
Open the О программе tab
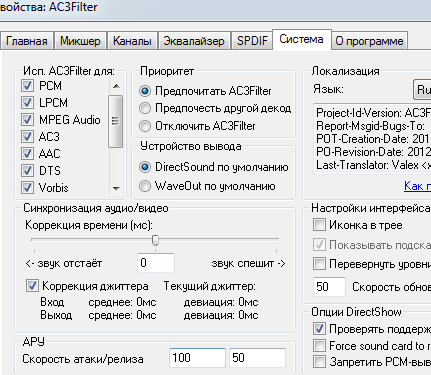pos(369,41)
